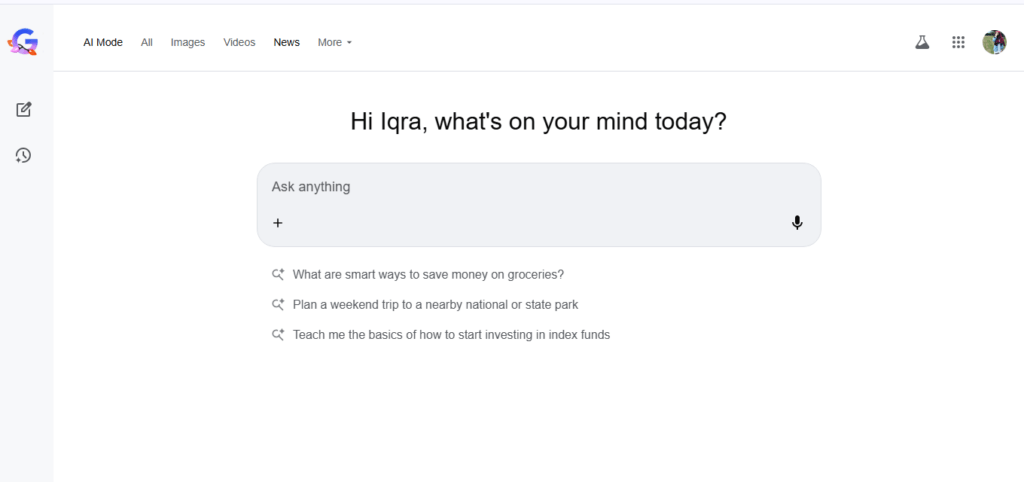The height and width of the screenshot is (482, 1024).
Task: Switch to the All tab
Action: (x=147, y=42)
